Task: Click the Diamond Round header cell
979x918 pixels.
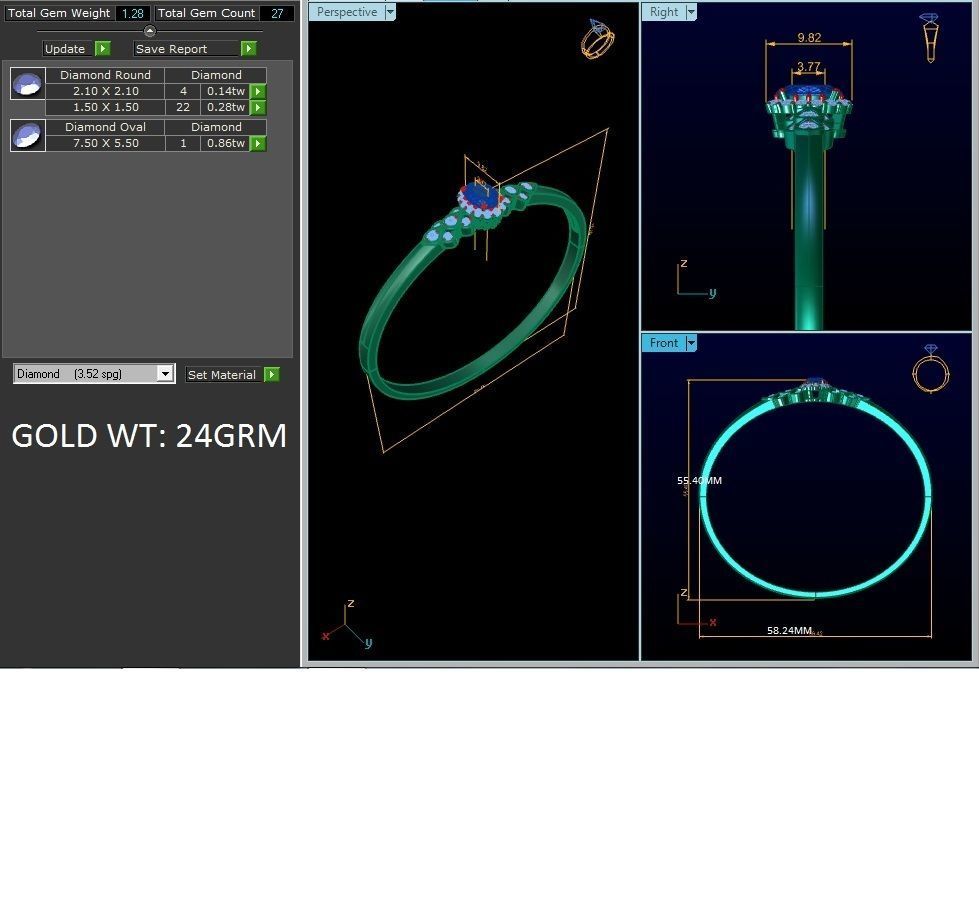Action: point(106,75)
